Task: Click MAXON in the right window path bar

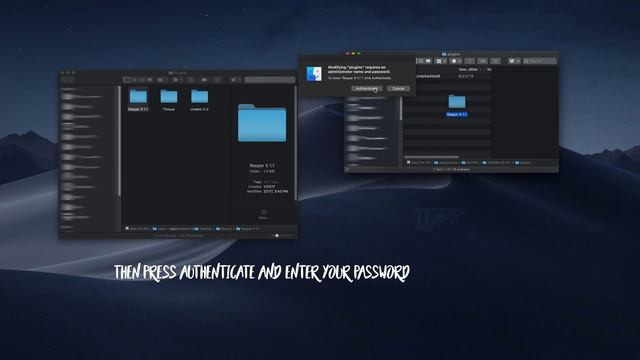Action: [469, 162]
